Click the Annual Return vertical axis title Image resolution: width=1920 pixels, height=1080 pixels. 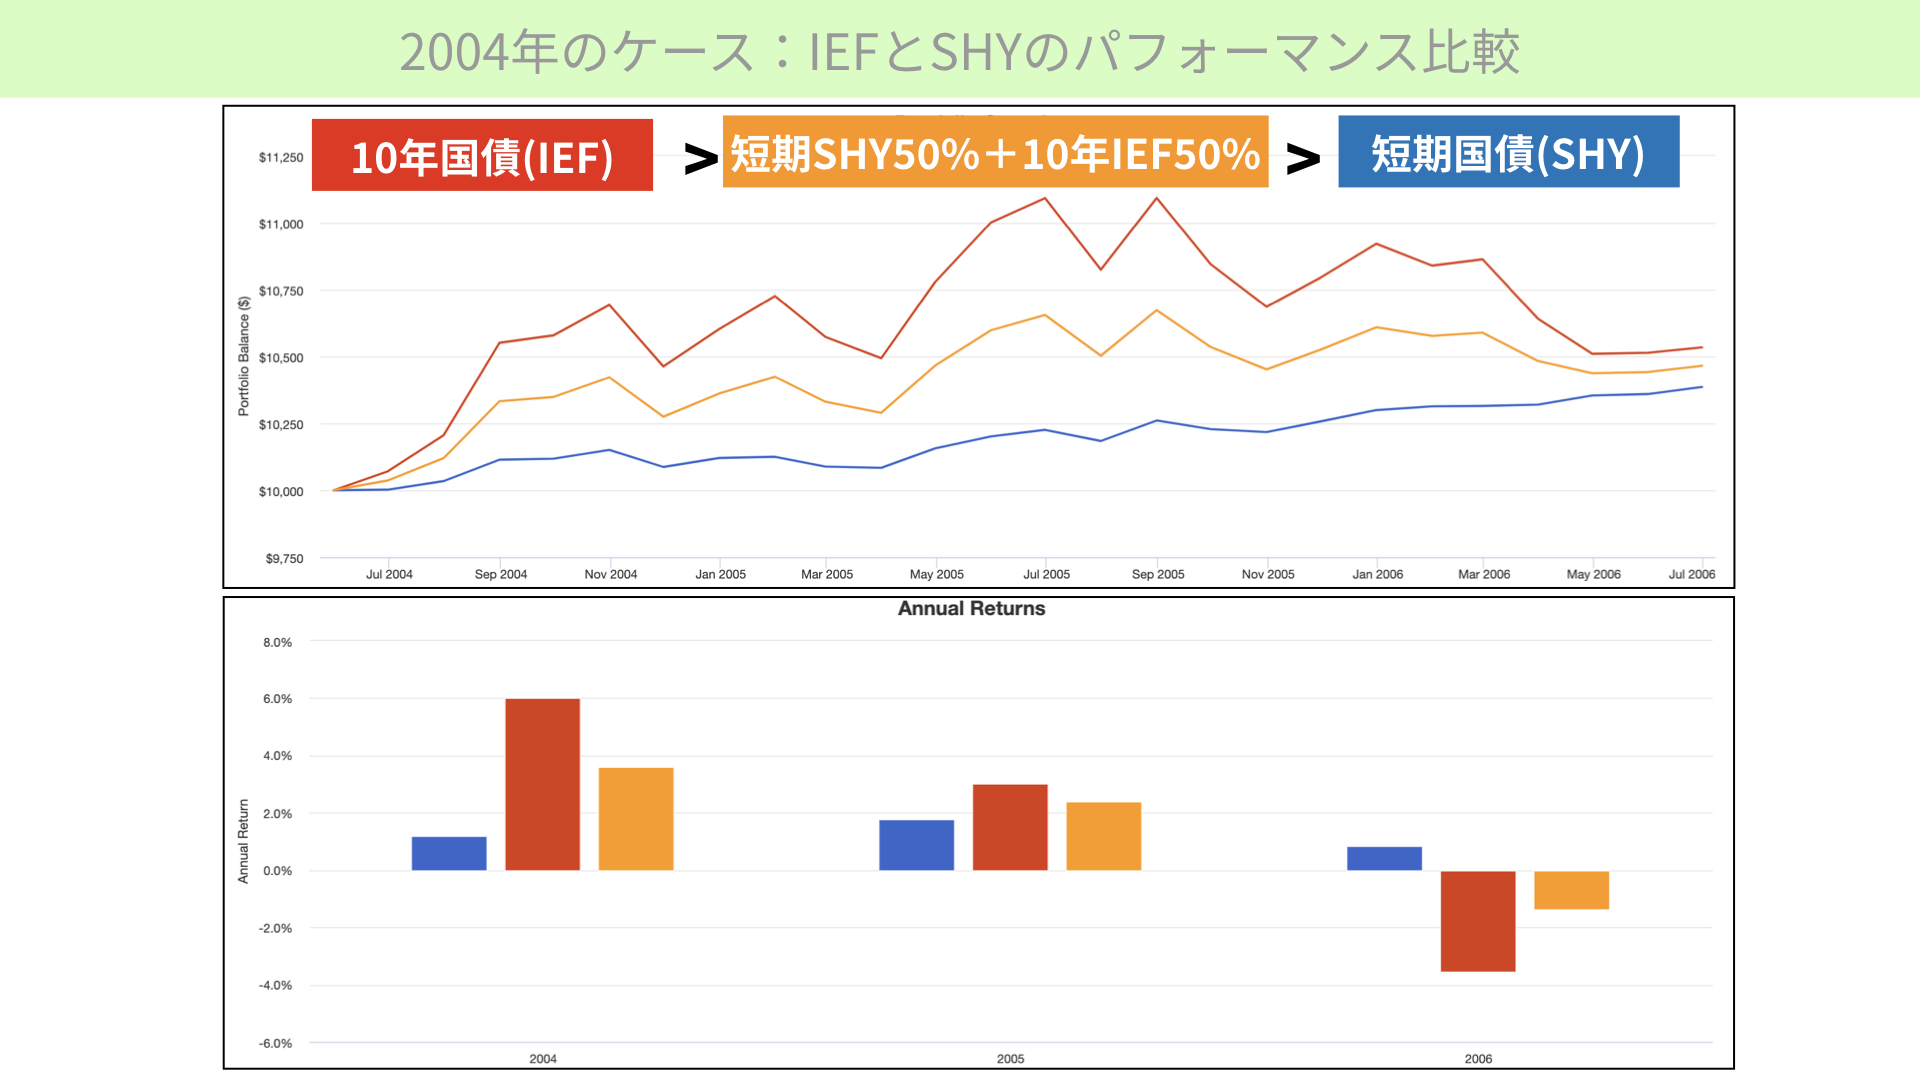tap(243, 841)
